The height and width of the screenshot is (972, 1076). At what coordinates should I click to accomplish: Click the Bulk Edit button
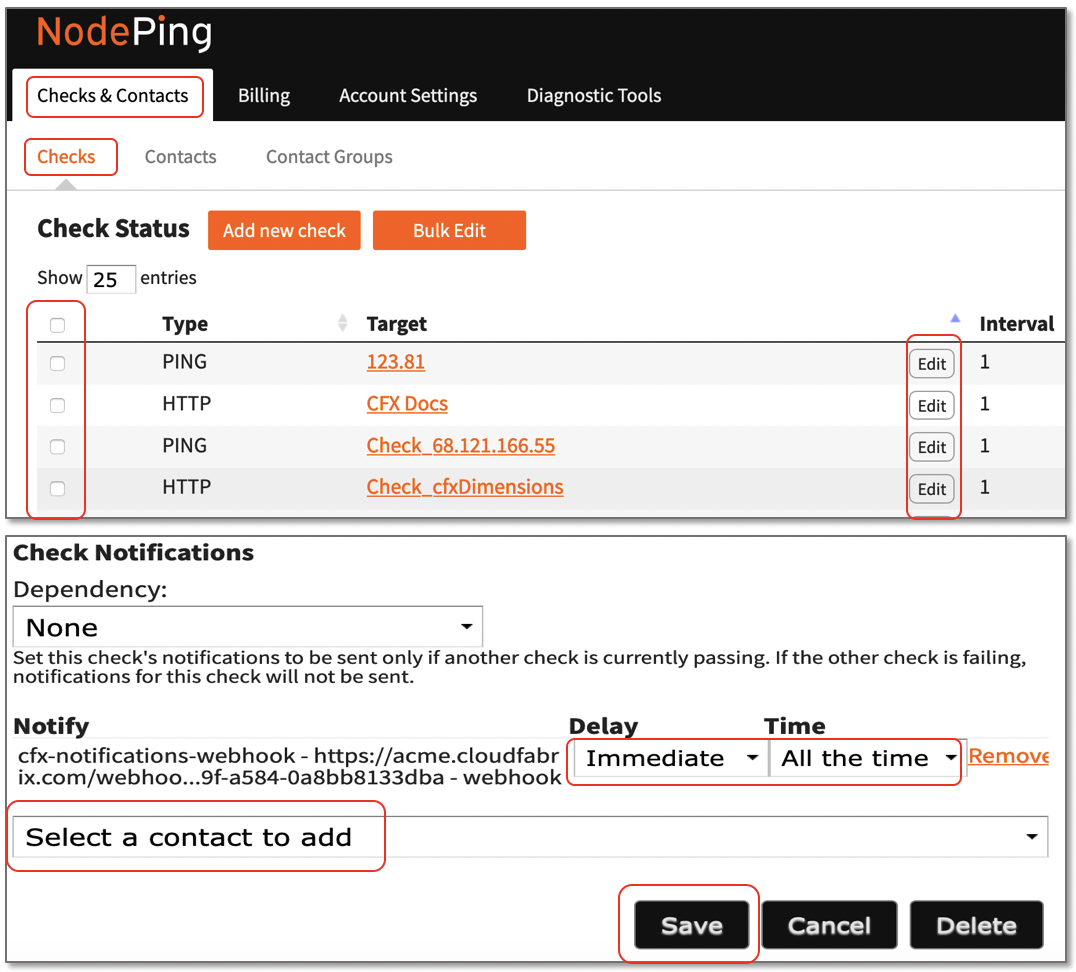pos(449,230)
